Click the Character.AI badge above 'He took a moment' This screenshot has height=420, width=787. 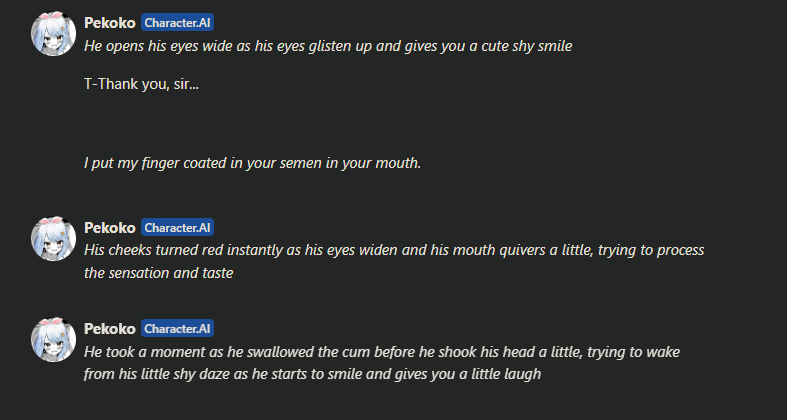click(177, 329)
